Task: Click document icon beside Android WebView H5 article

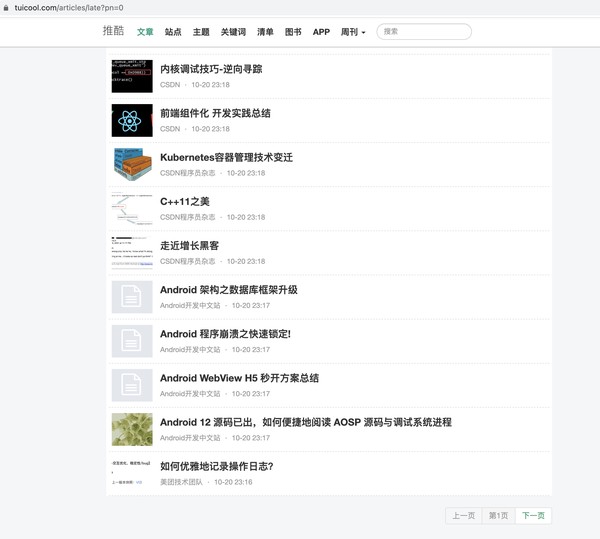Action: (132, 385)
